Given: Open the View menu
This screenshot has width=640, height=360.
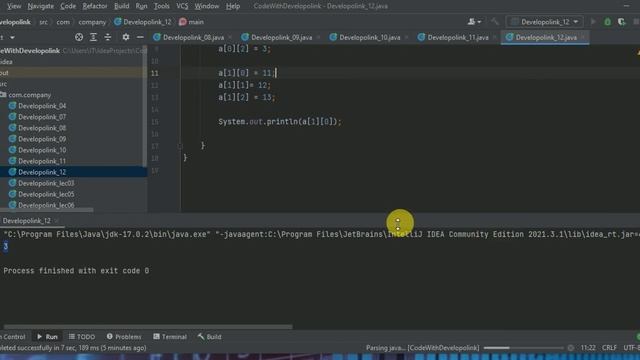Looking at the screenshot, I should pos(14,6).
